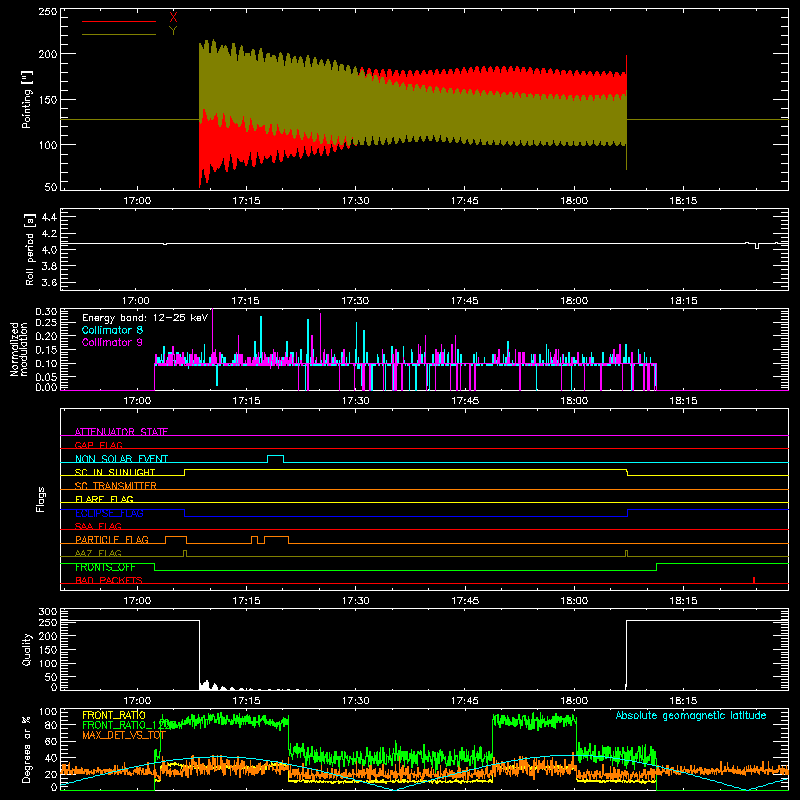Click the '4.4' tick on Roll period axis
This screenshot has height=800, width=800.
coord(49,217)
